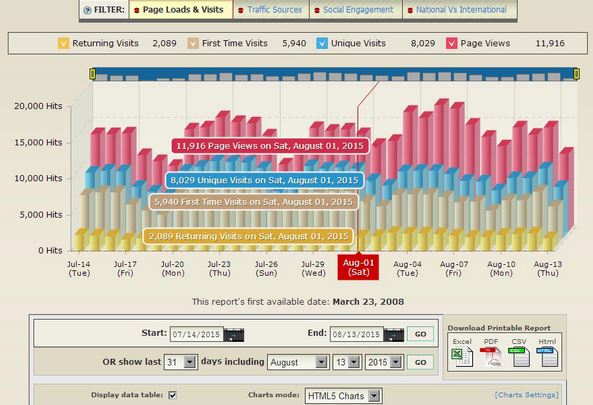Switch to National Vs International tab

click(459, 9)
